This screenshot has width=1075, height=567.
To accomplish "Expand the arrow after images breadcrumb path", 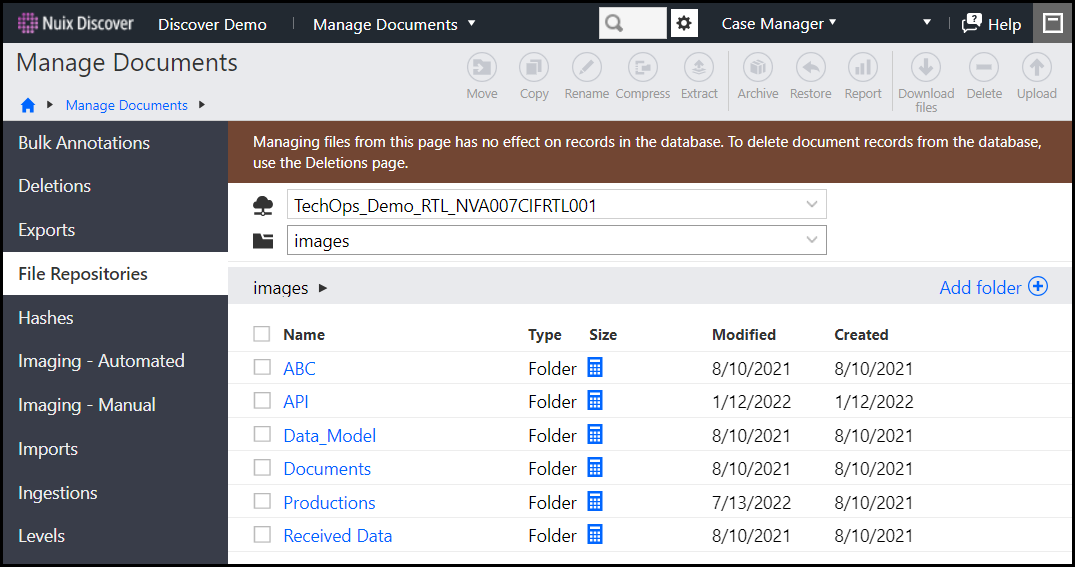I will tap(323, 288).
